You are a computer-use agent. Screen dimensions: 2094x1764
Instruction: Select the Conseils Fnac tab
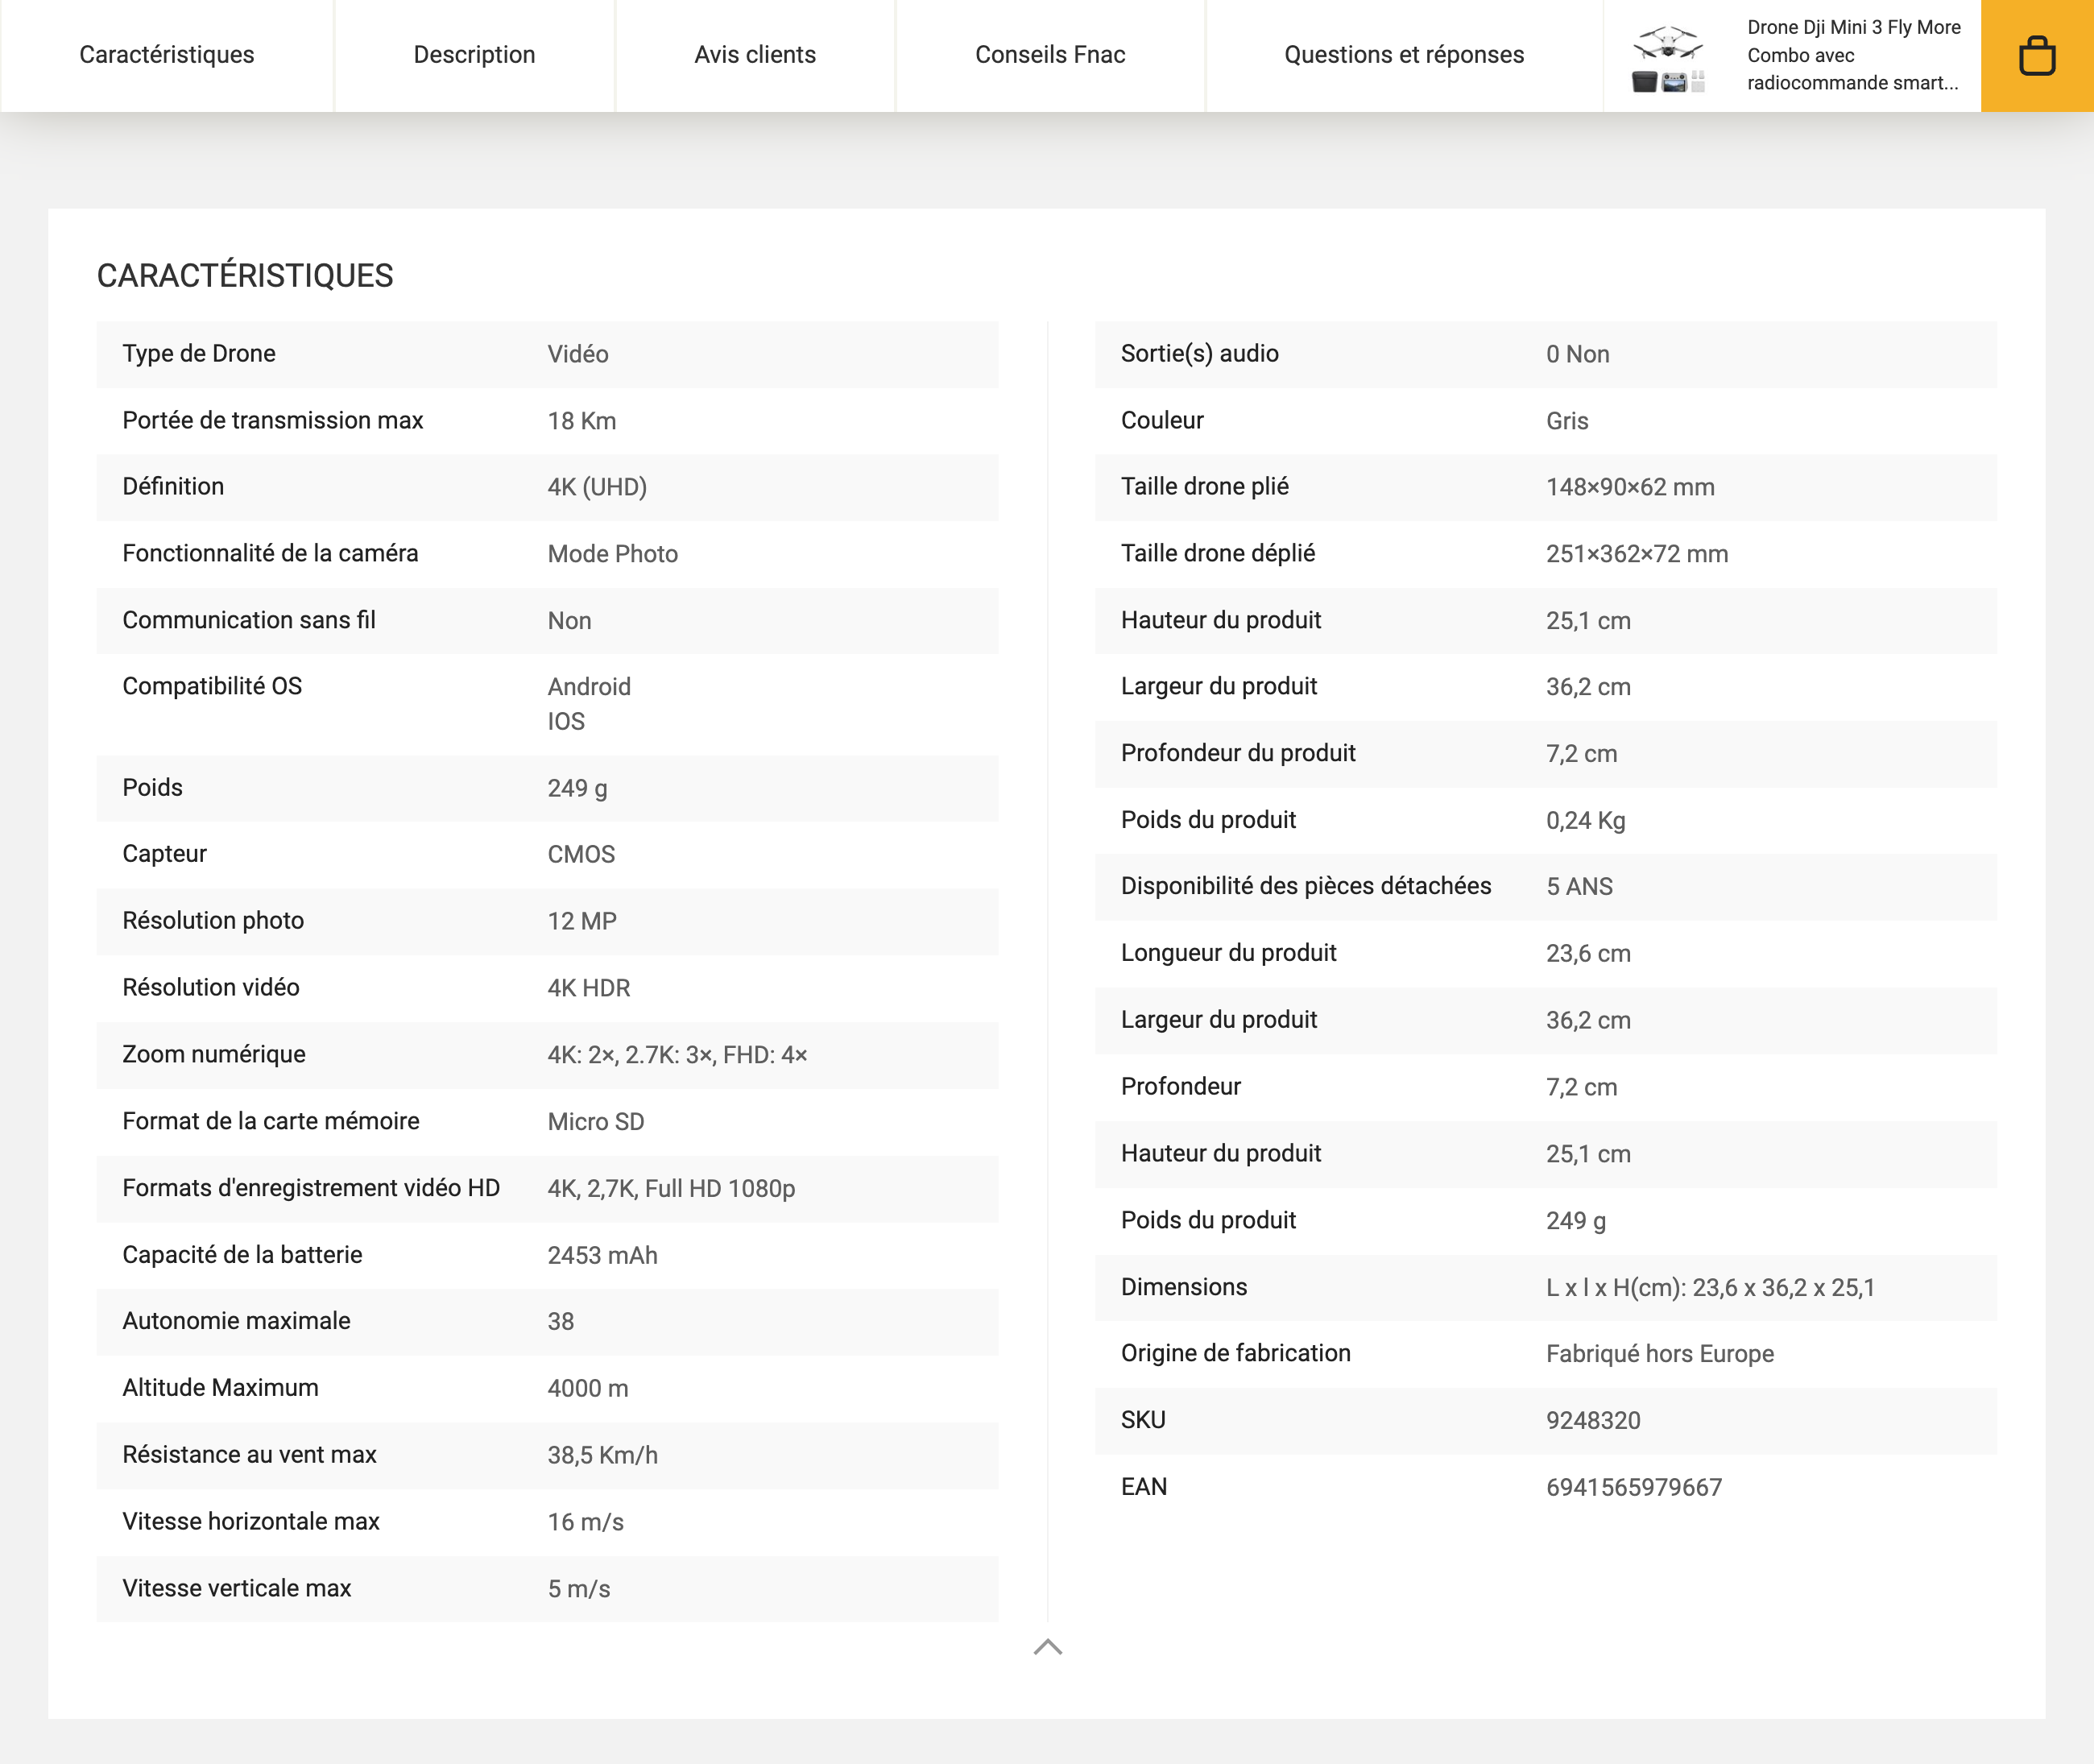coord(1049,55)
